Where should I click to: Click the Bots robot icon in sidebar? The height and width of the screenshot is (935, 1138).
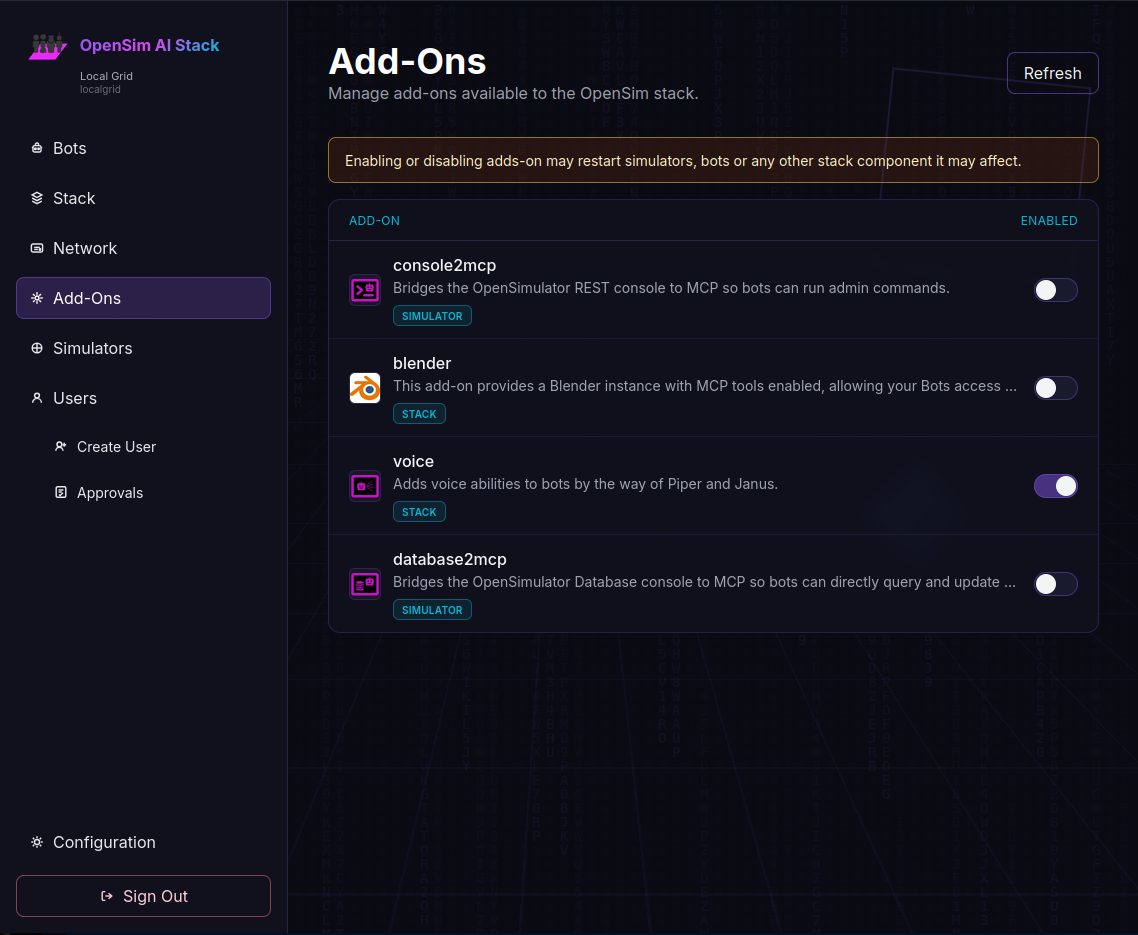click(x=37, y=148)
